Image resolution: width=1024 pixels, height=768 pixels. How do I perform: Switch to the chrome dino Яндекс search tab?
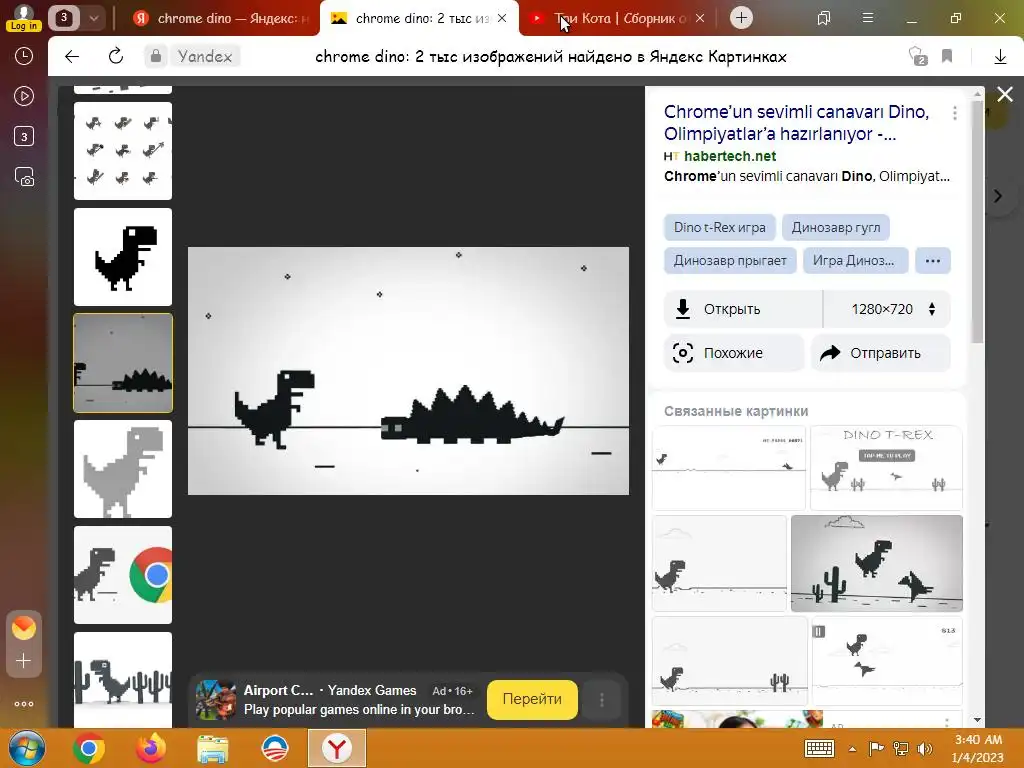click(x=221, y=18)
